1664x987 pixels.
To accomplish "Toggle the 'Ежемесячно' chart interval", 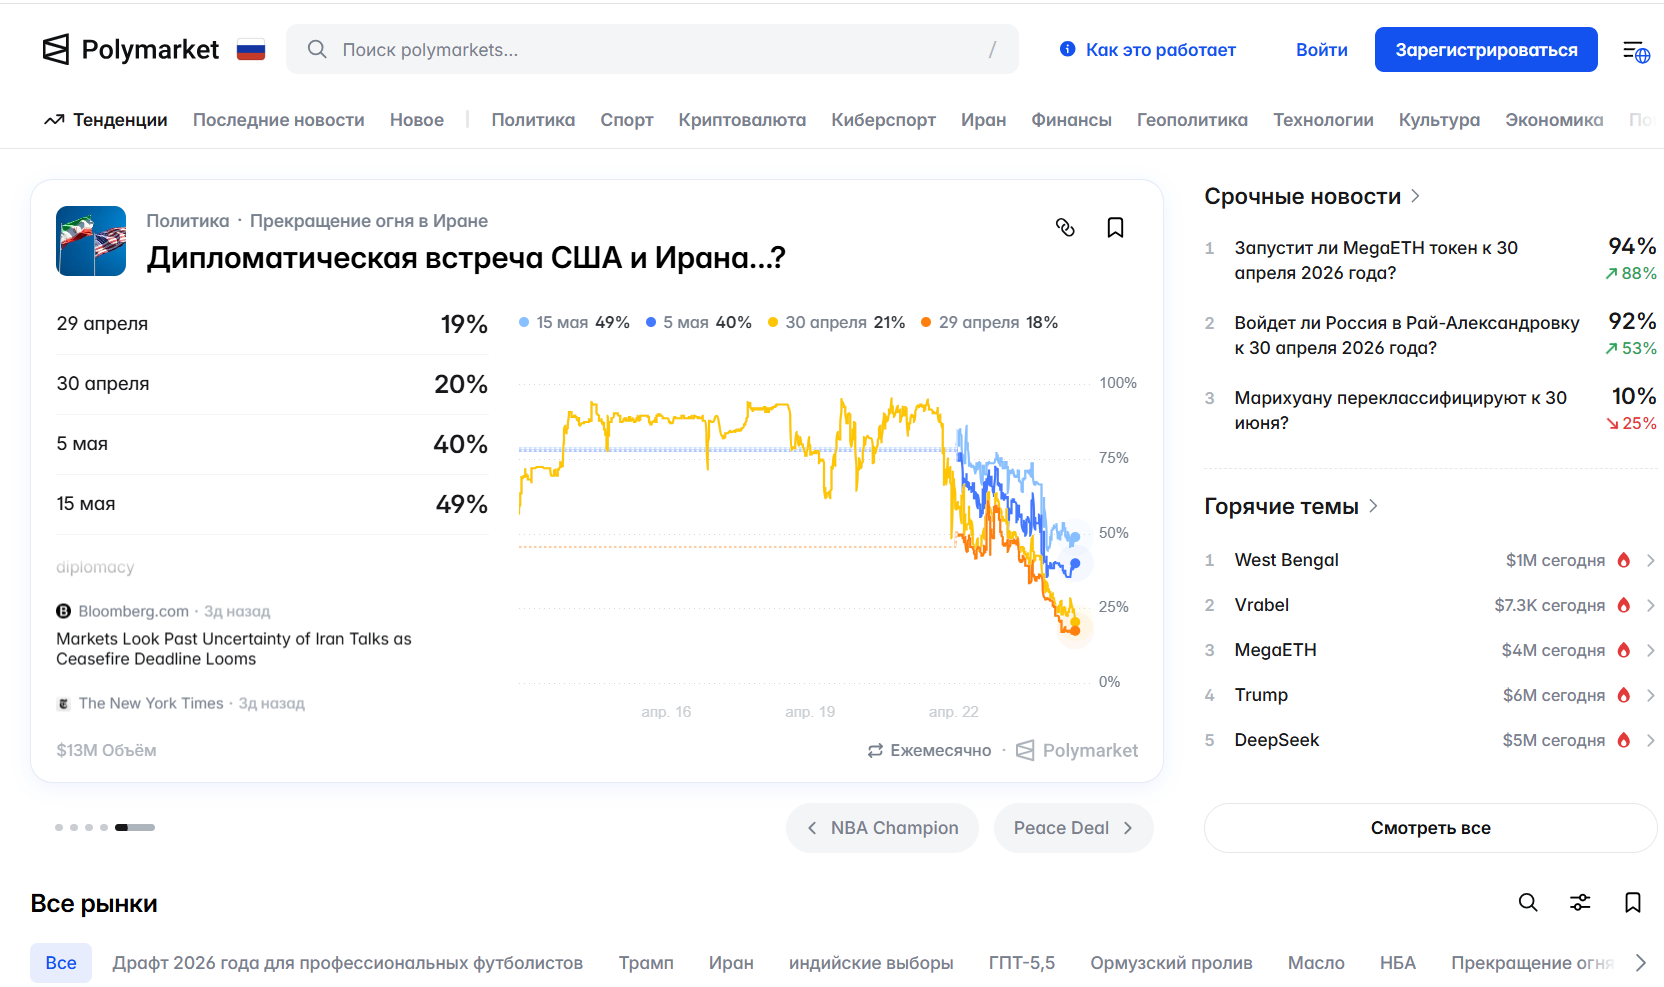I will pos(929,750).
